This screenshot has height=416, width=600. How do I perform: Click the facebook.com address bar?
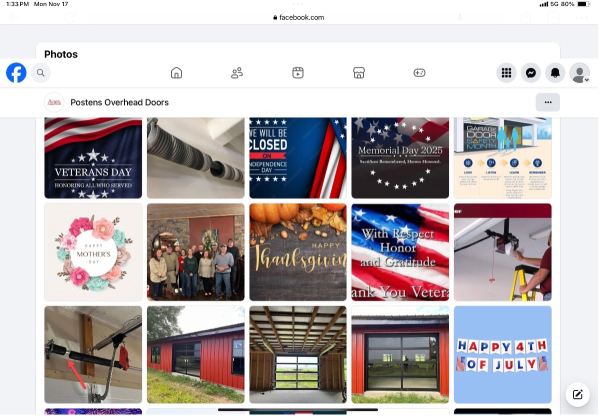point(298,17)
